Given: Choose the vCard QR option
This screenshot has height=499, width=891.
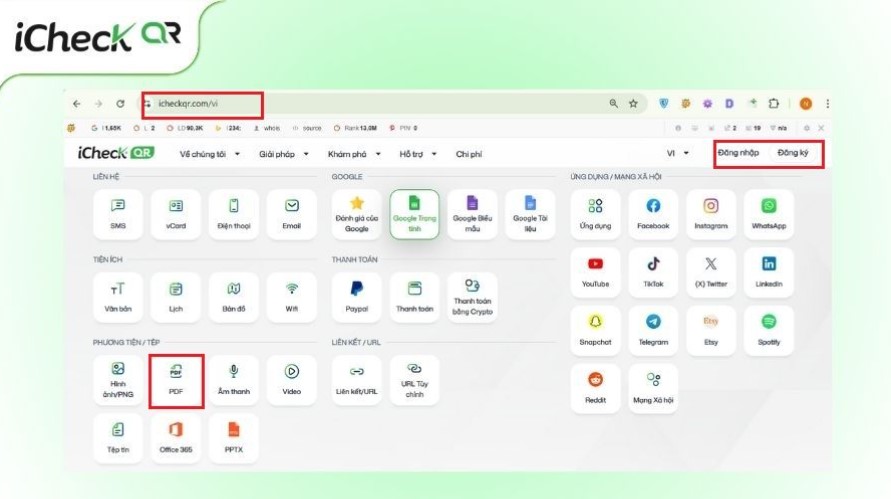Looking at the screenshot, I should tap(176, 214).
